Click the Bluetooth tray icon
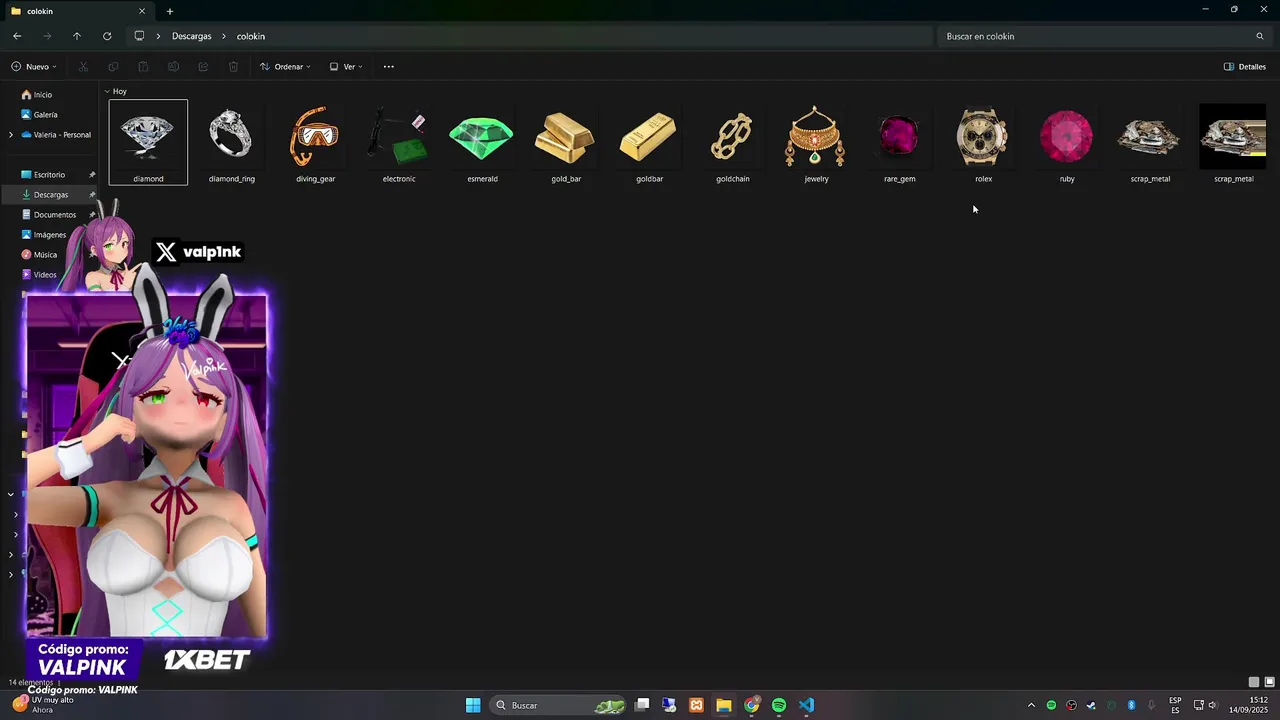 coord(1131,705)
